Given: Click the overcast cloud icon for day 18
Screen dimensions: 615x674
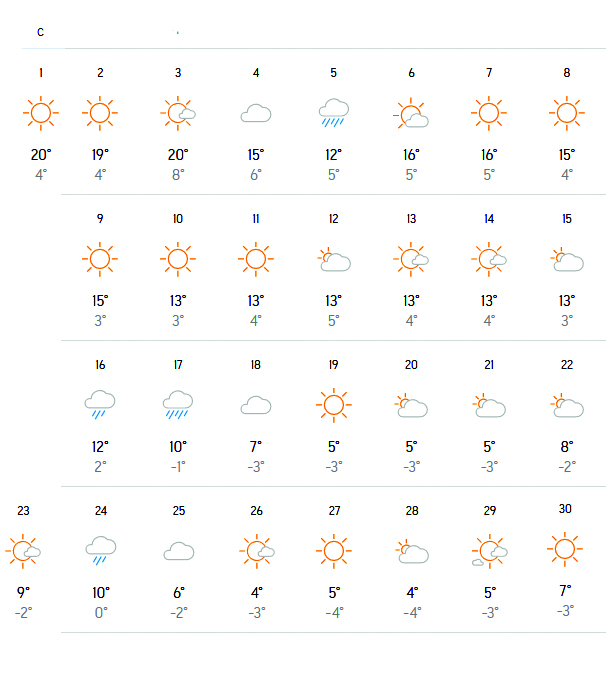Looking at the screenshot, I should 256,405.
